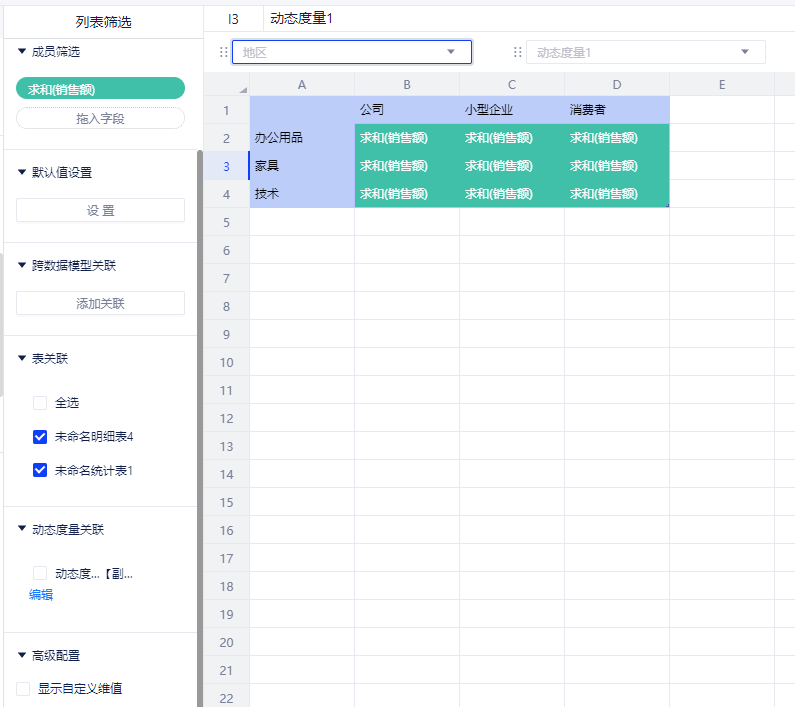Enable 显示自定义维值 checkbox
The height and width of the screenshot is (707, 795).
(23, 689)
